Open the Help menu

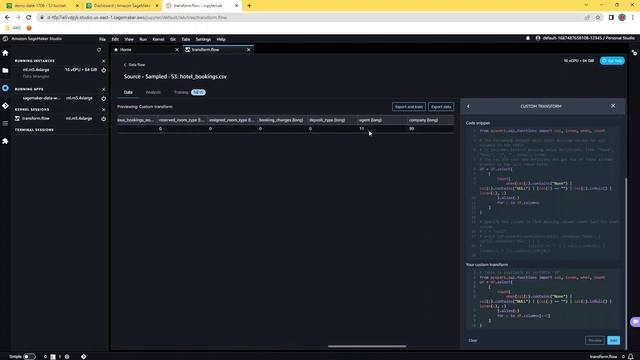pos(221,39)
